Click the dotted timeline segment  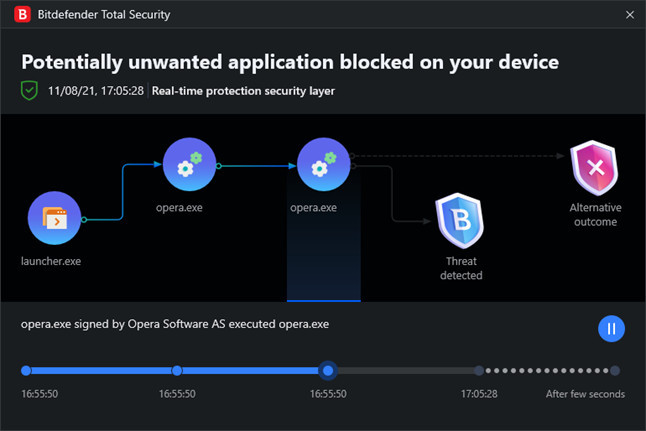pyautogui.click(x=547, y=370)
